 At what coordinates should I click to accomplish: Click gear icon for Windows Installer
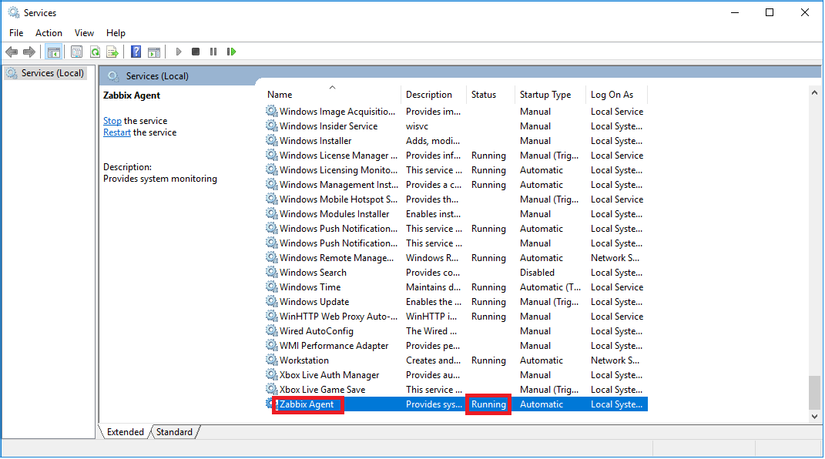pos(271,141)
